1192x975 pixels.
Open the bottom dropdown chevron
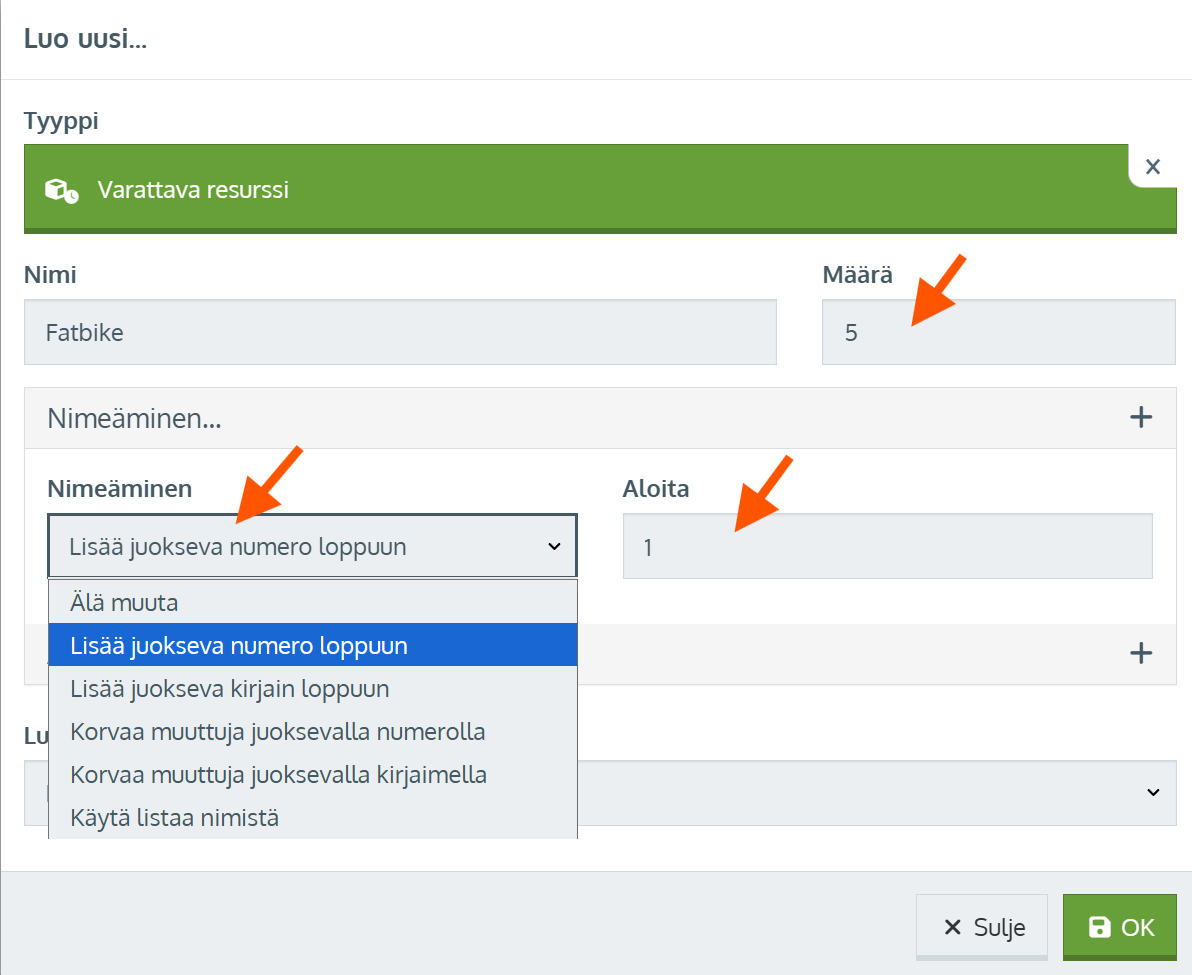1152,792
